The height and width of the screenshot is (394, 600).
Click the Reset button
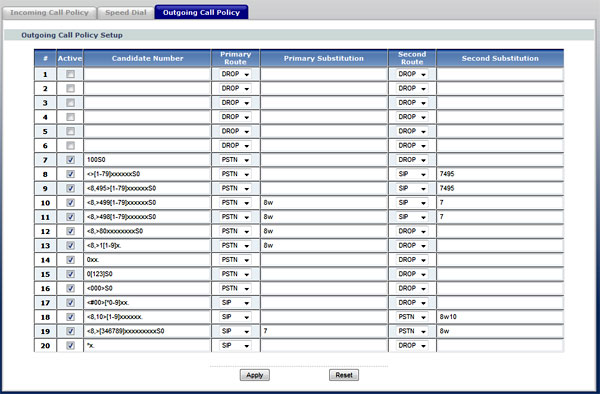(344, 375)
